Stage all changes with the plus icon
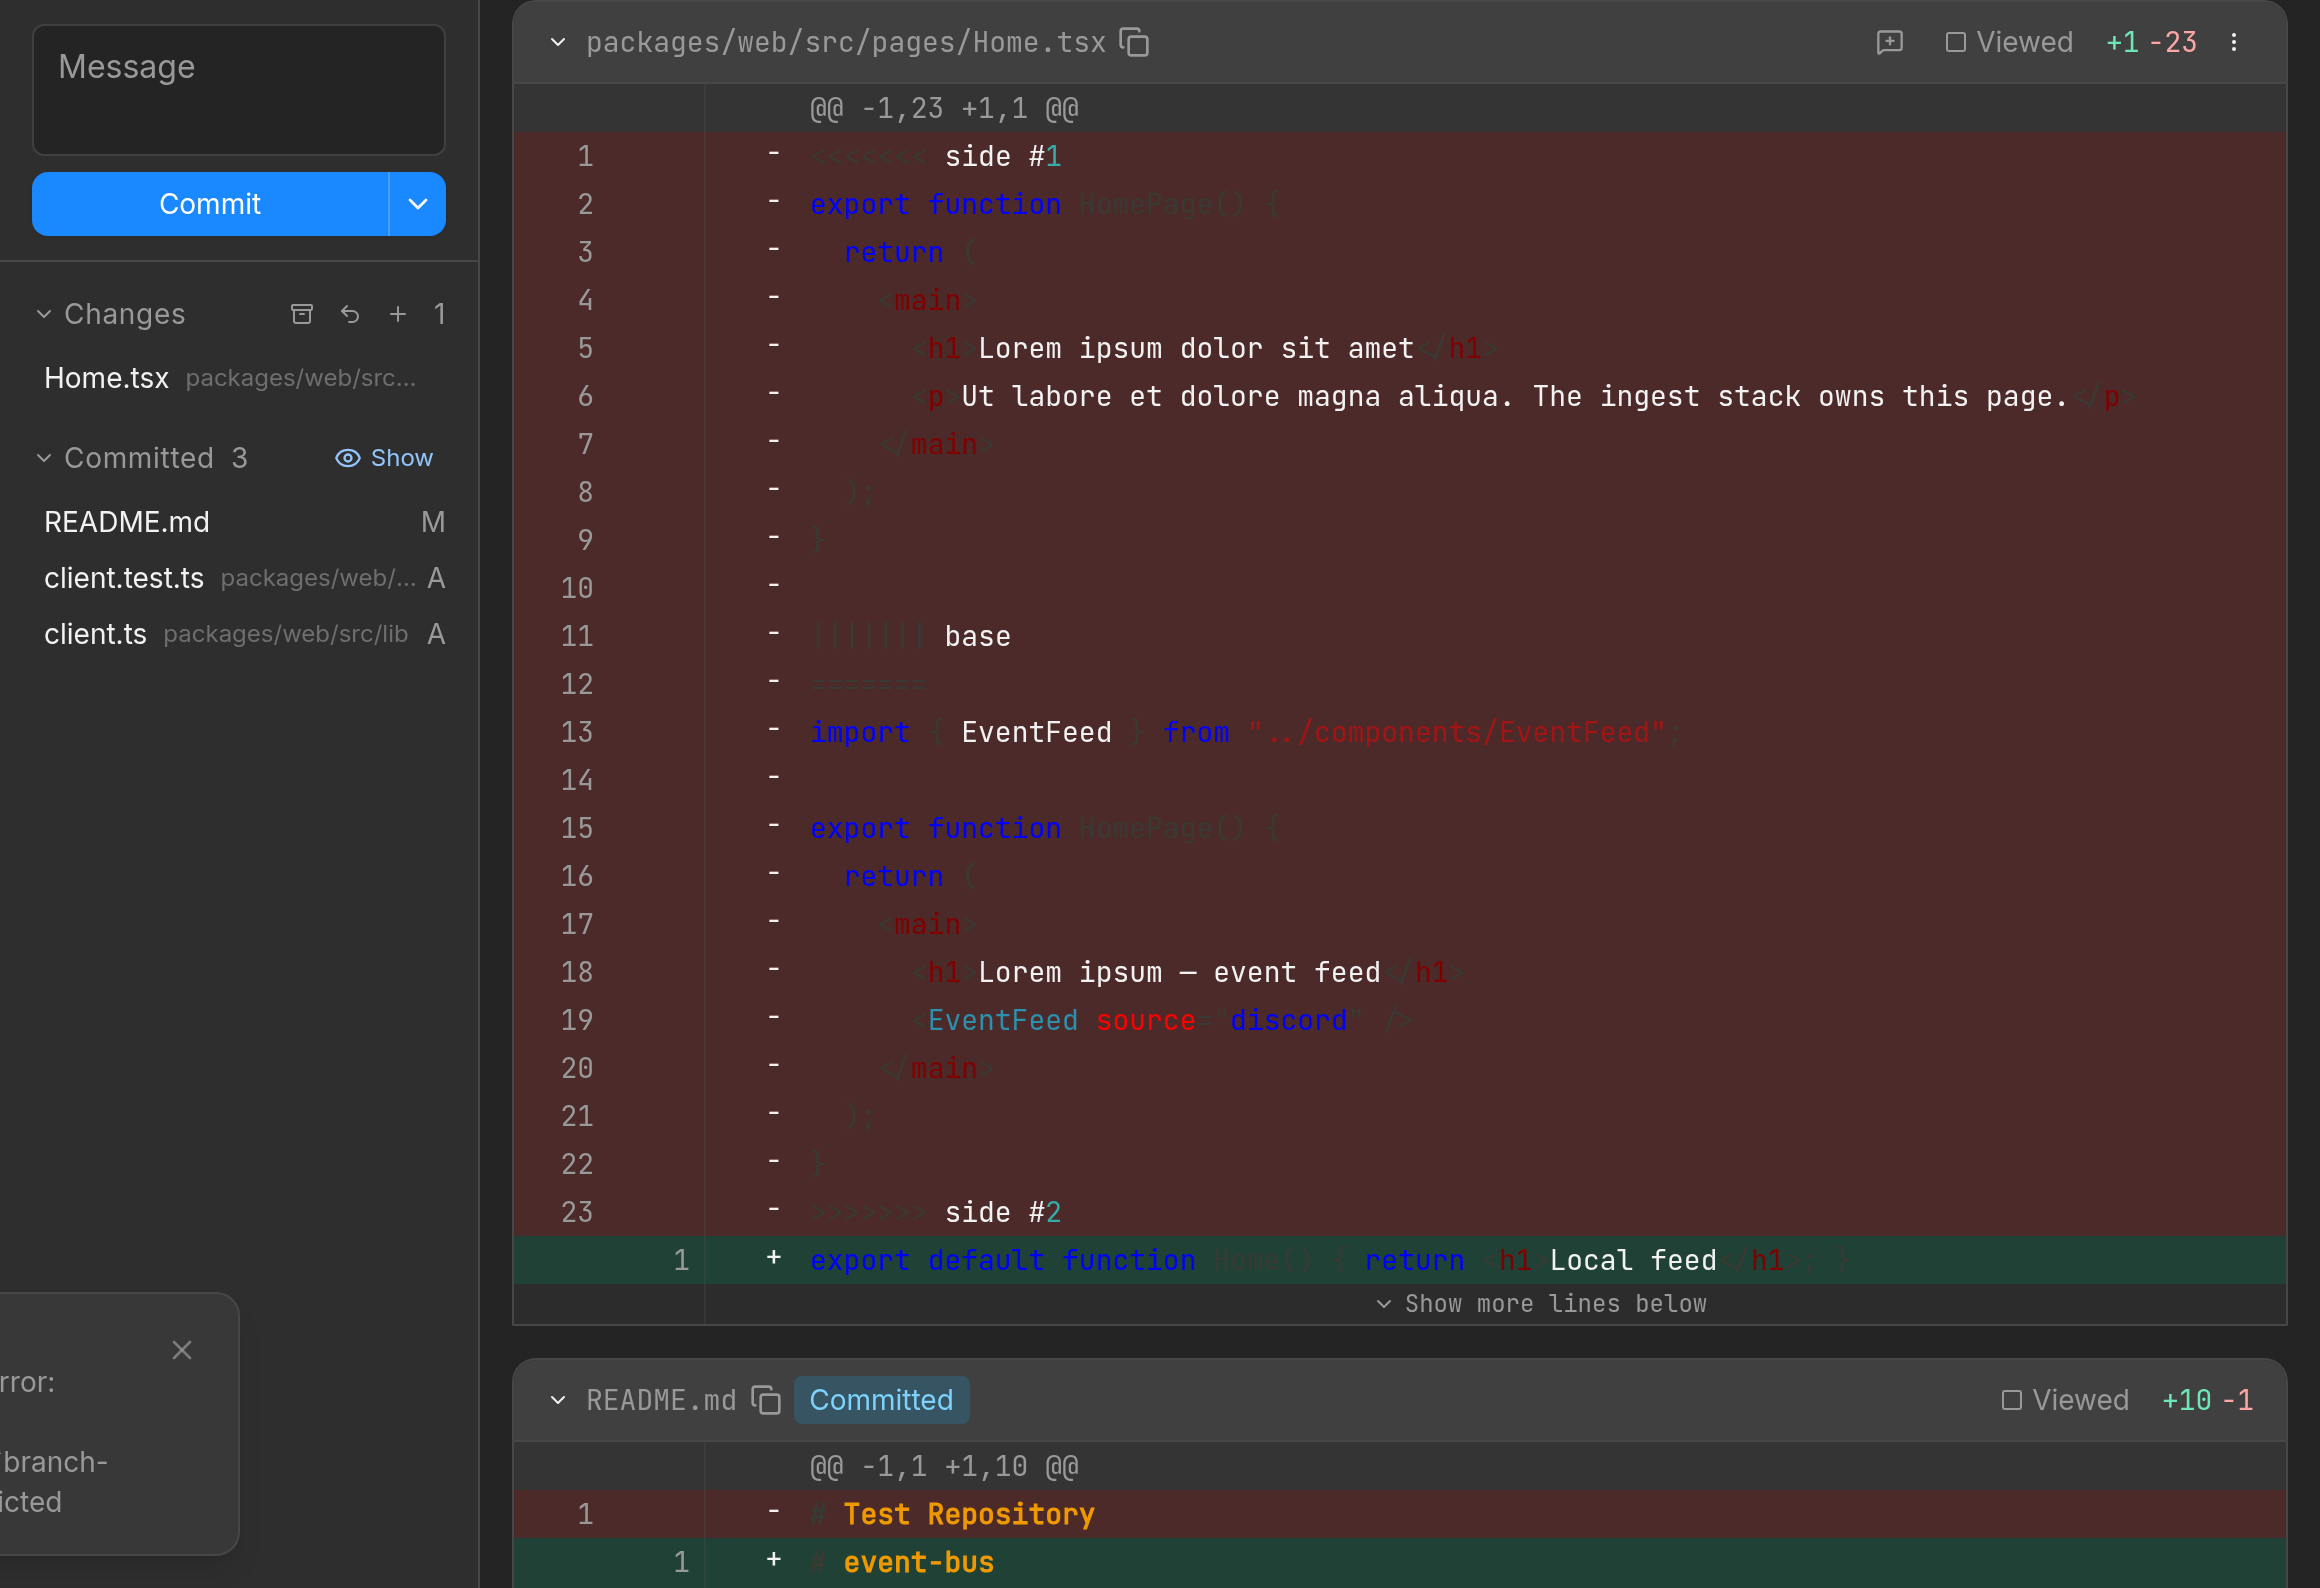 [398, 314]
